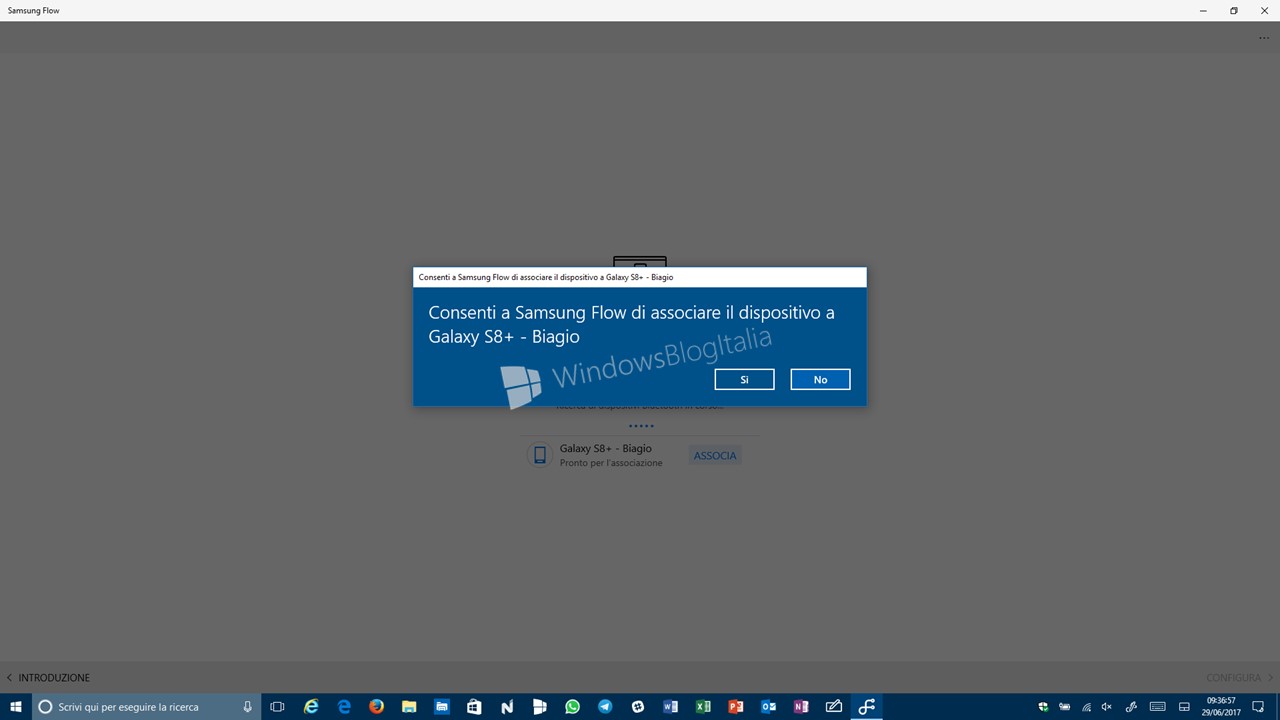Open the three-dots more options menu
1280x720 pixels.
[1264, 38]
